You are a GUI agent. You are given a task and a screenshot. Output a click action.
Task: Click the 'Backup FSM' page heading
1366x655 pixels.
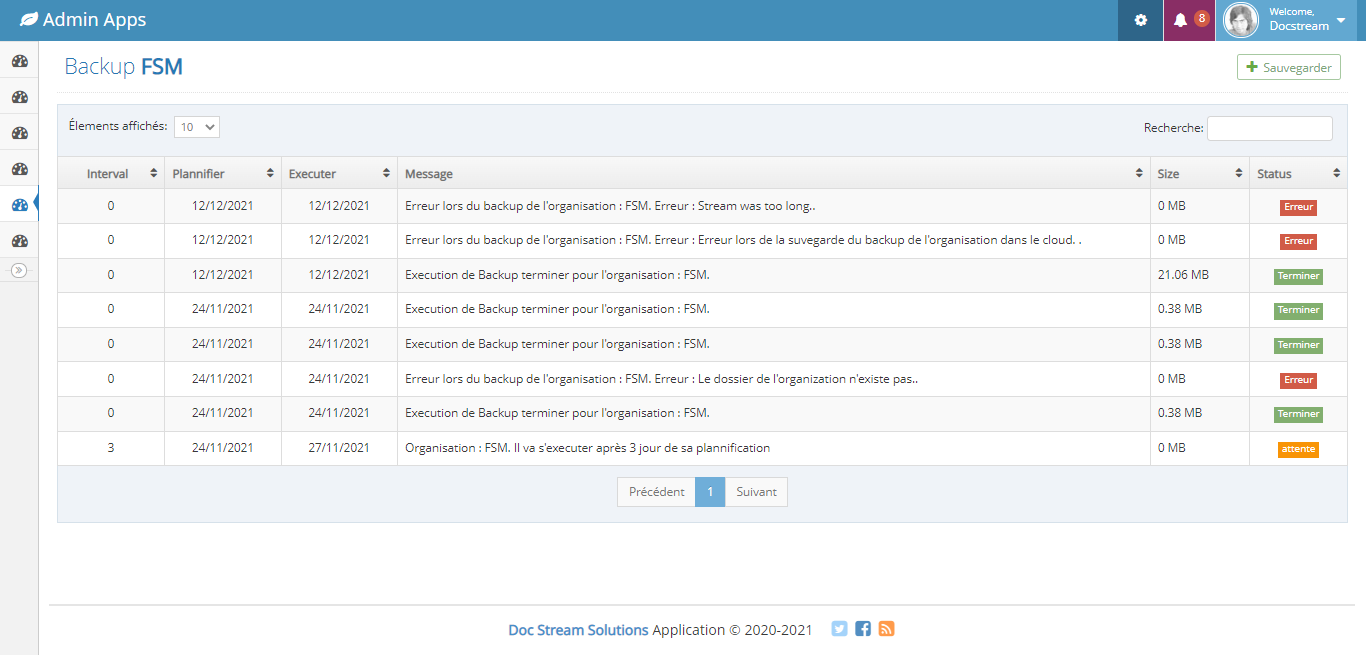click(123, 67)
